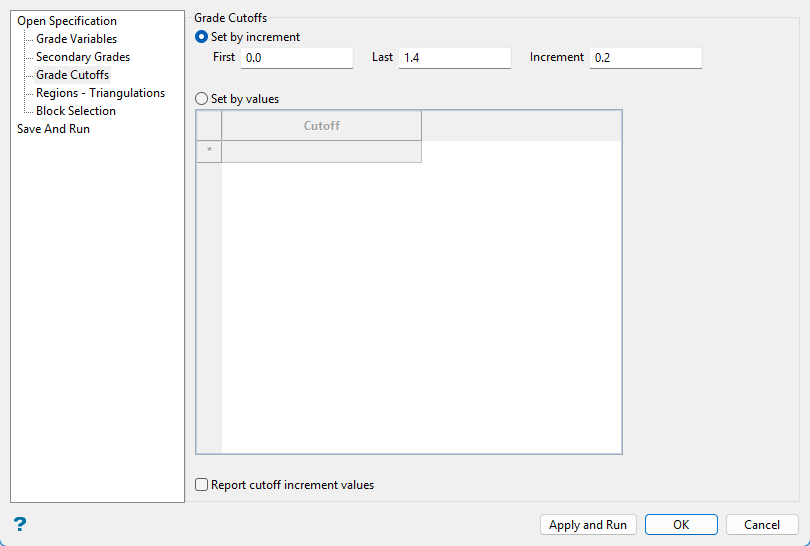Click the OK button
This screenshot has height=546, width=810.
681,525
